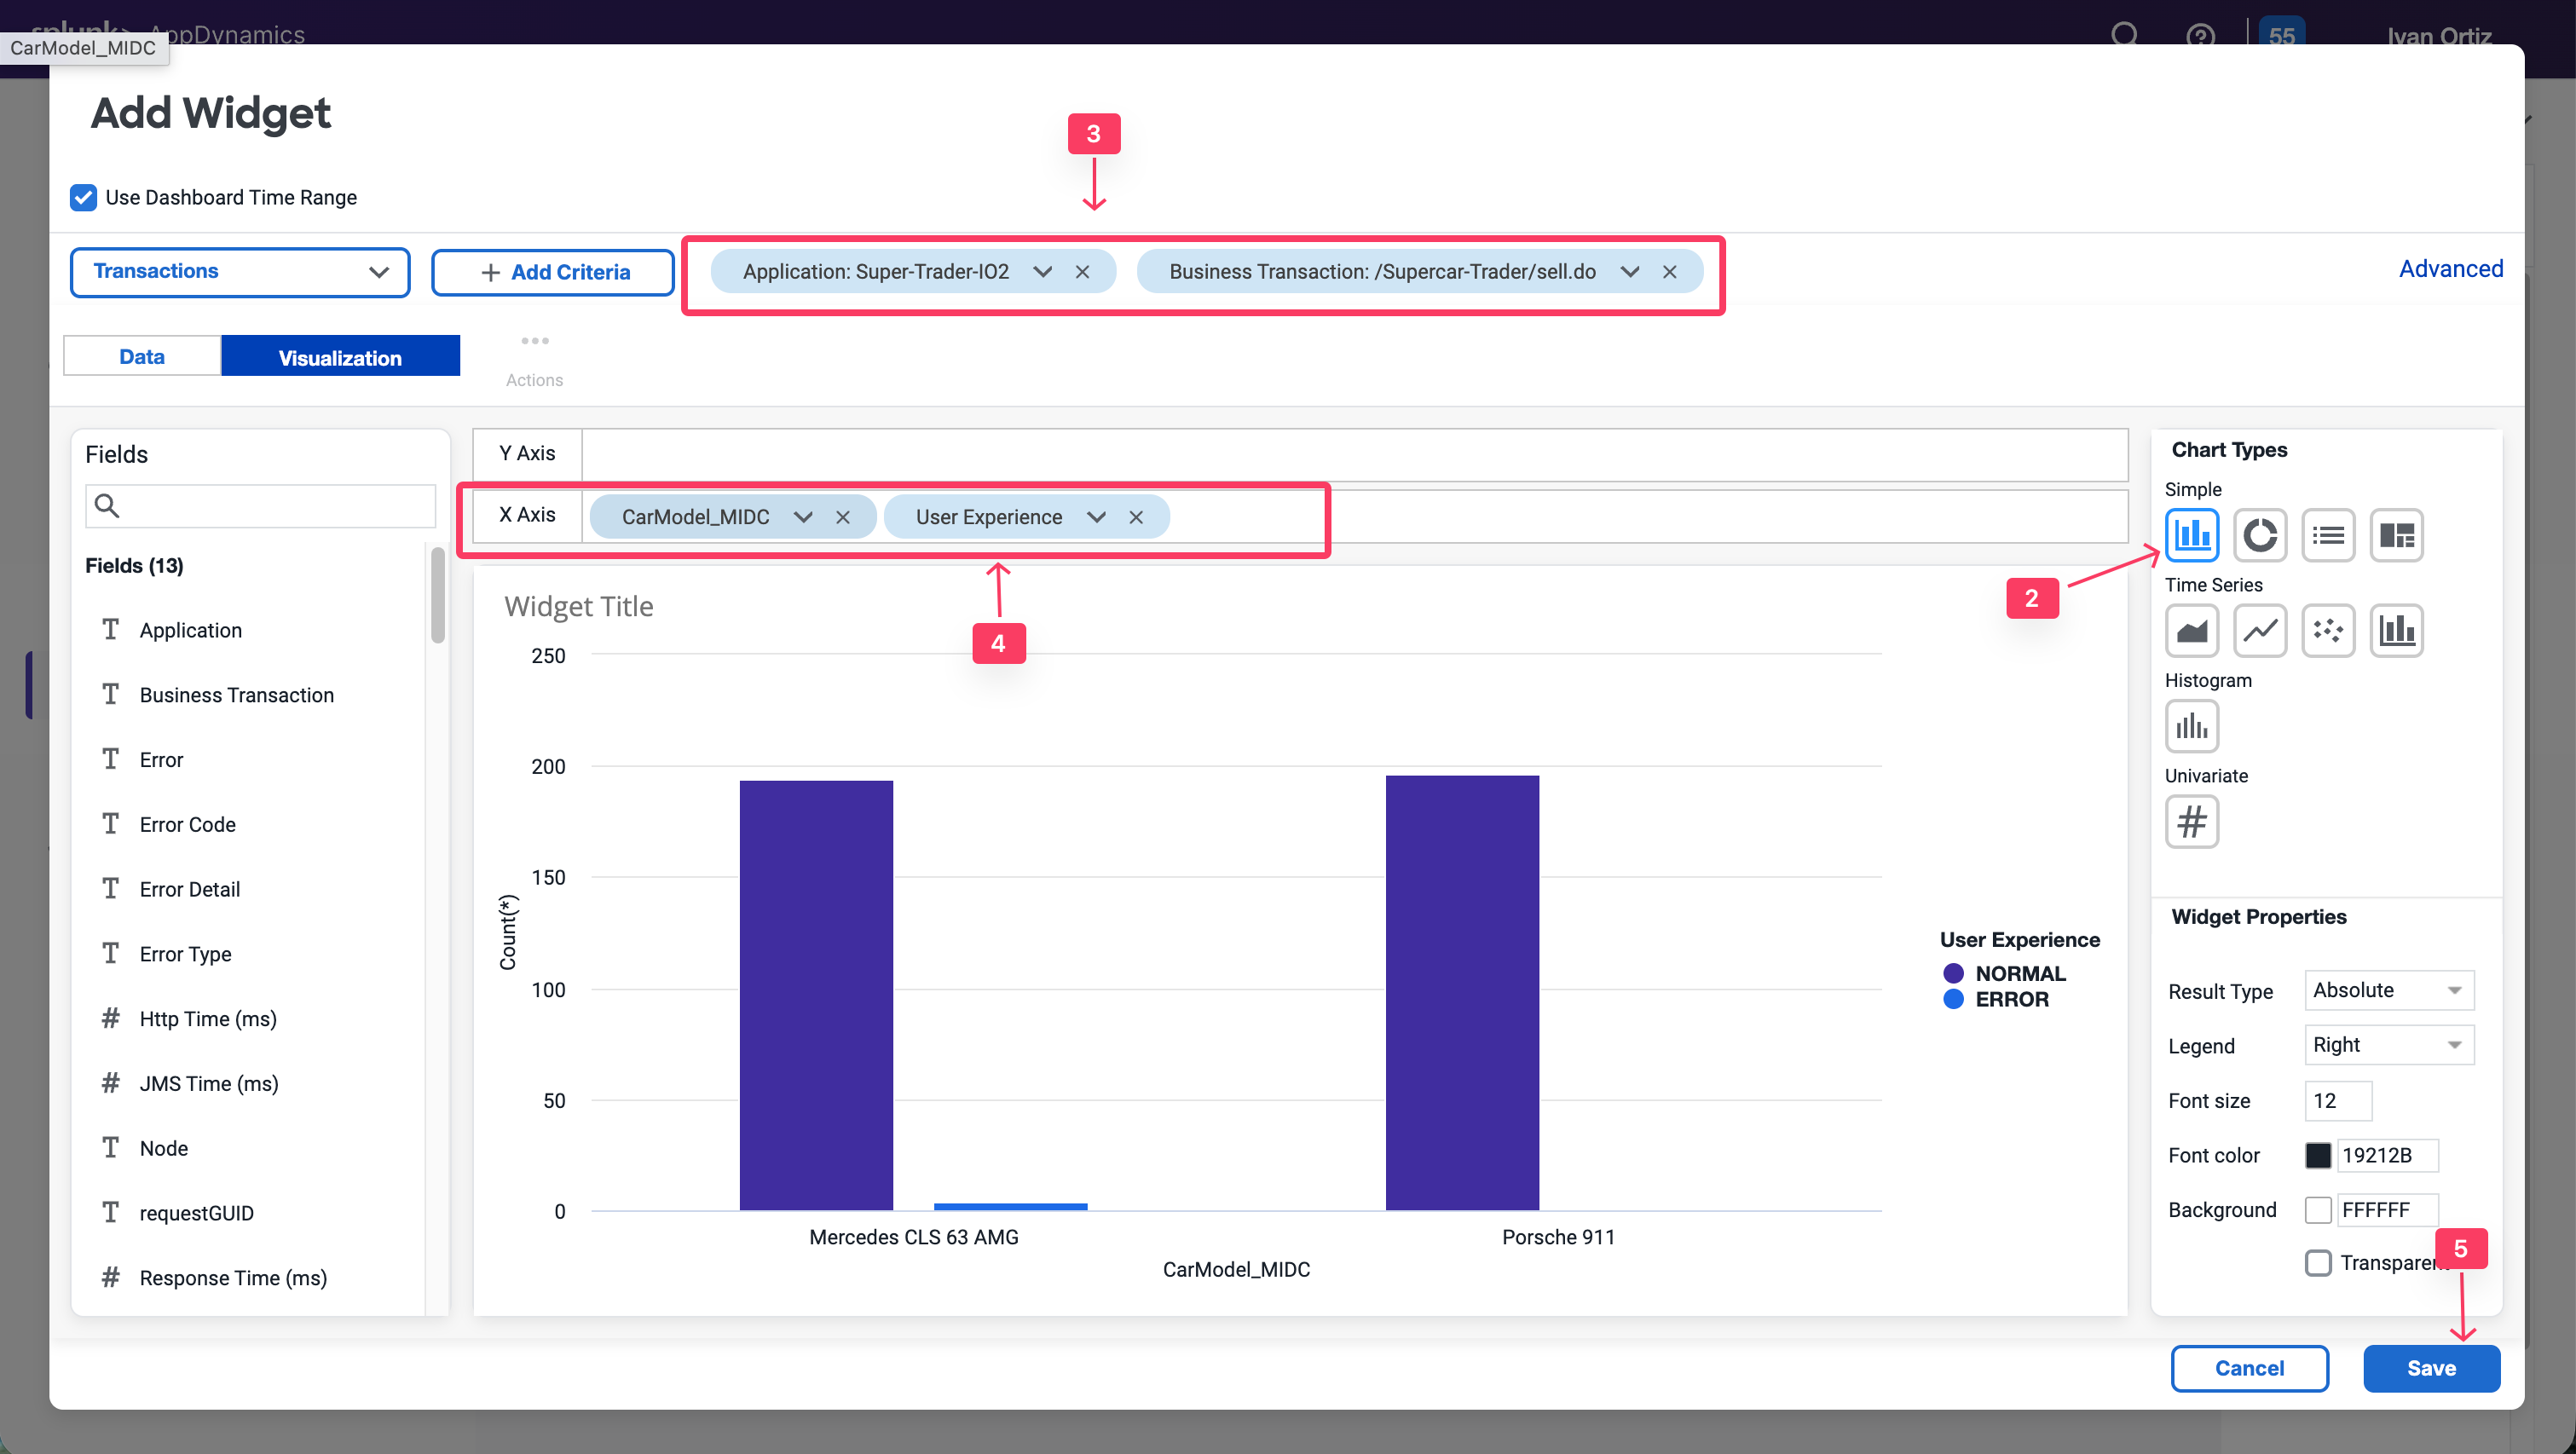Select the time series line chart icon

[2259, 630]
